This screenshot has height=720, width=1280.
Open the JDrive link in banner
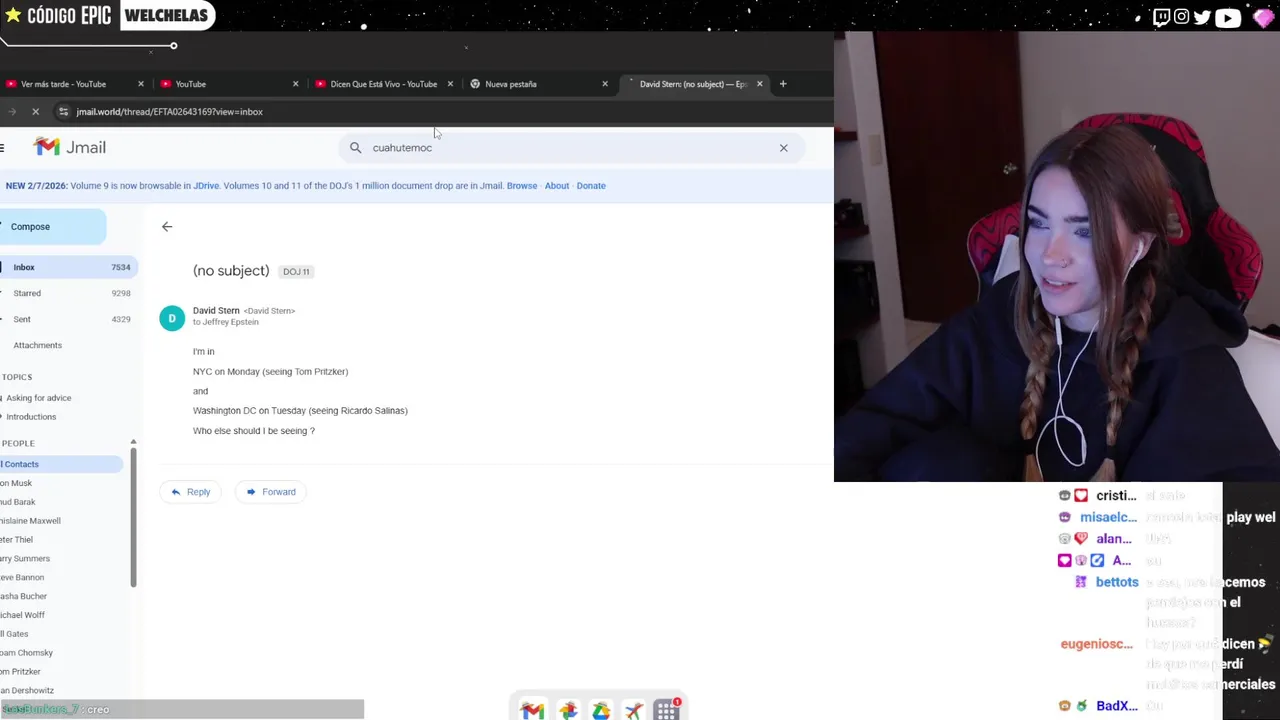coord(206,186)
